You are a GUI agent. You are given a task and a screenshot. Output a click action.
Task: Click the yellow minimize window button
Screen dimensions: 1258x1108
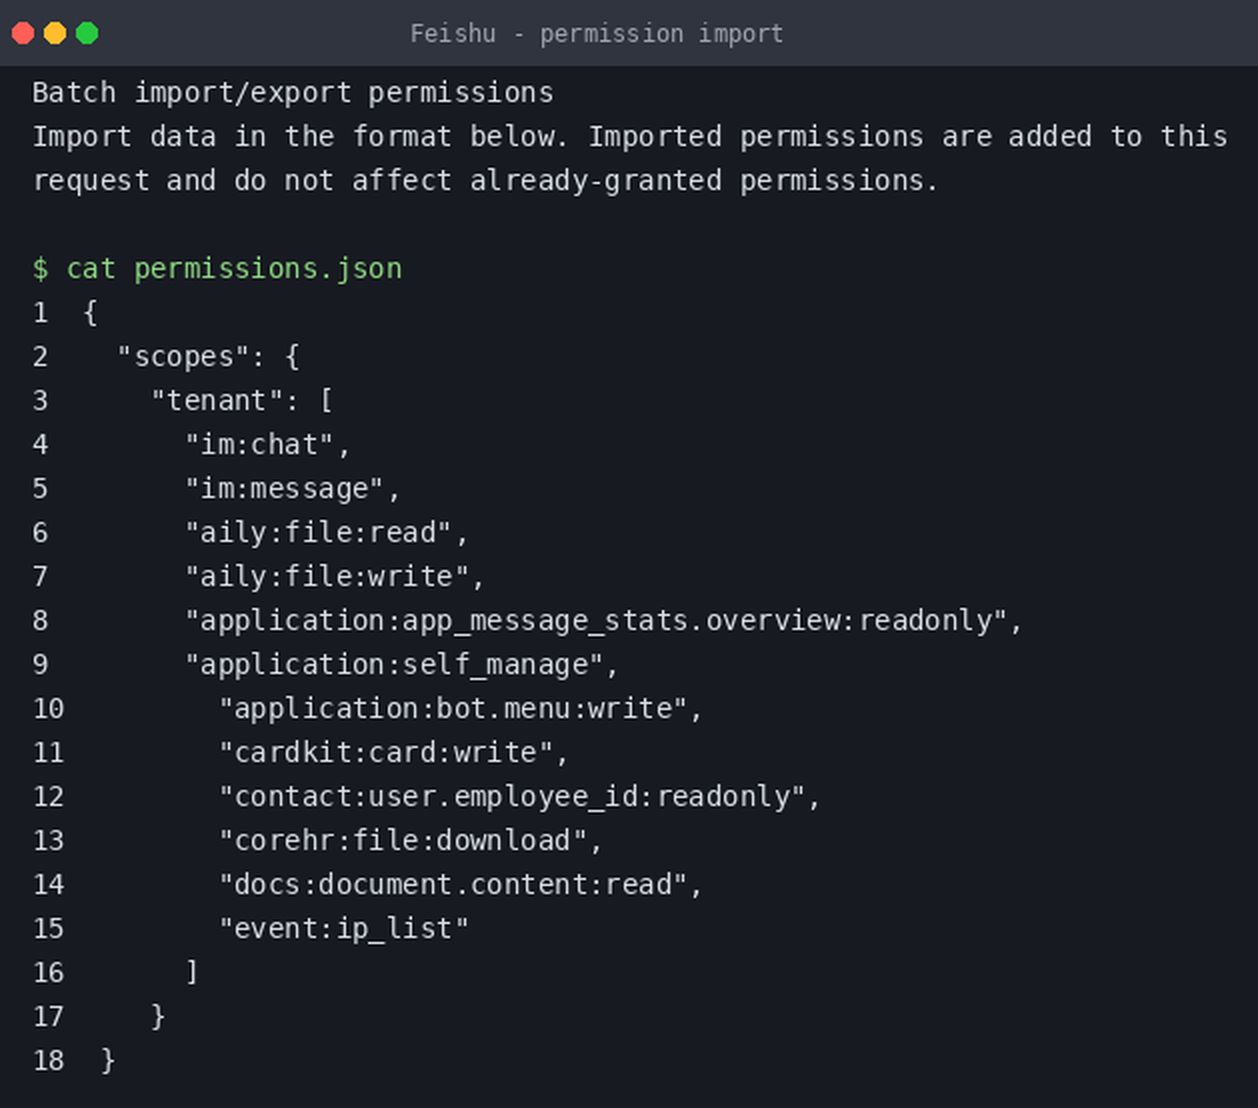click(x=55, y=33)
